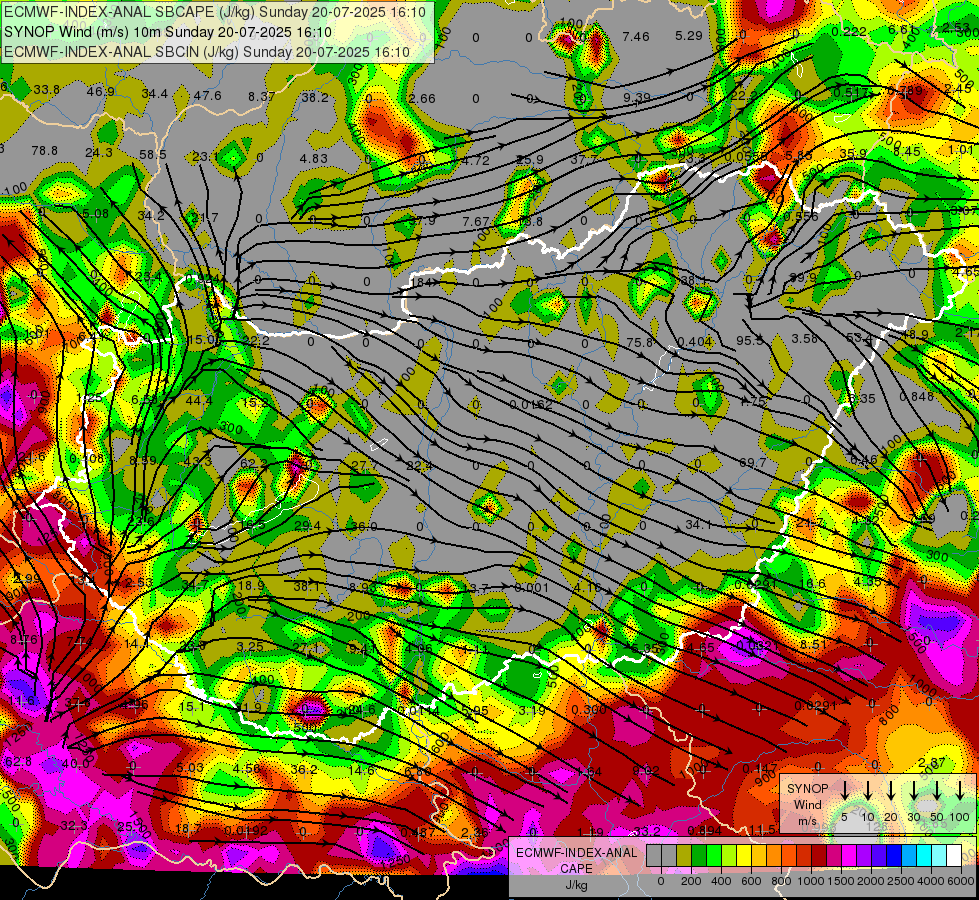Click the 5.03 value on the map
This screenshot has height=900, width=979.
(189, 767)
